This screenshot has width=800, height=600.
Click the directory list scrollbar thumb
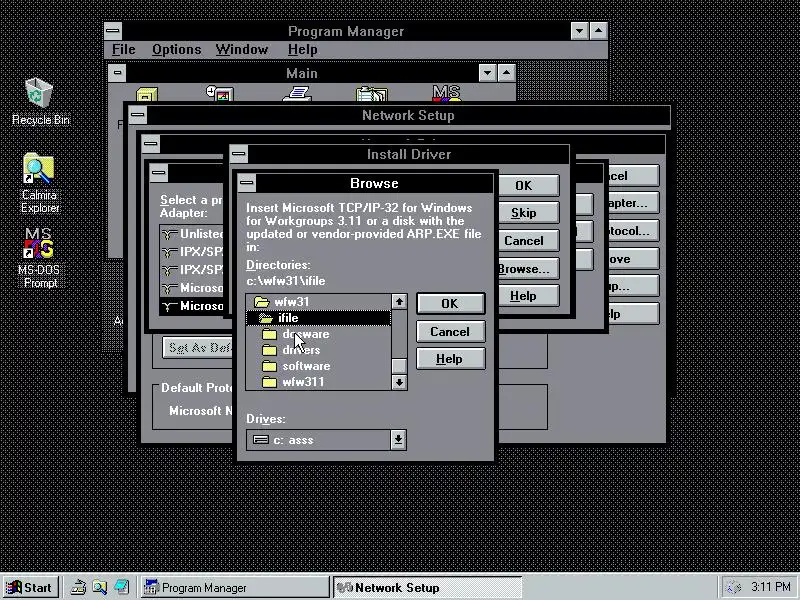399,366
